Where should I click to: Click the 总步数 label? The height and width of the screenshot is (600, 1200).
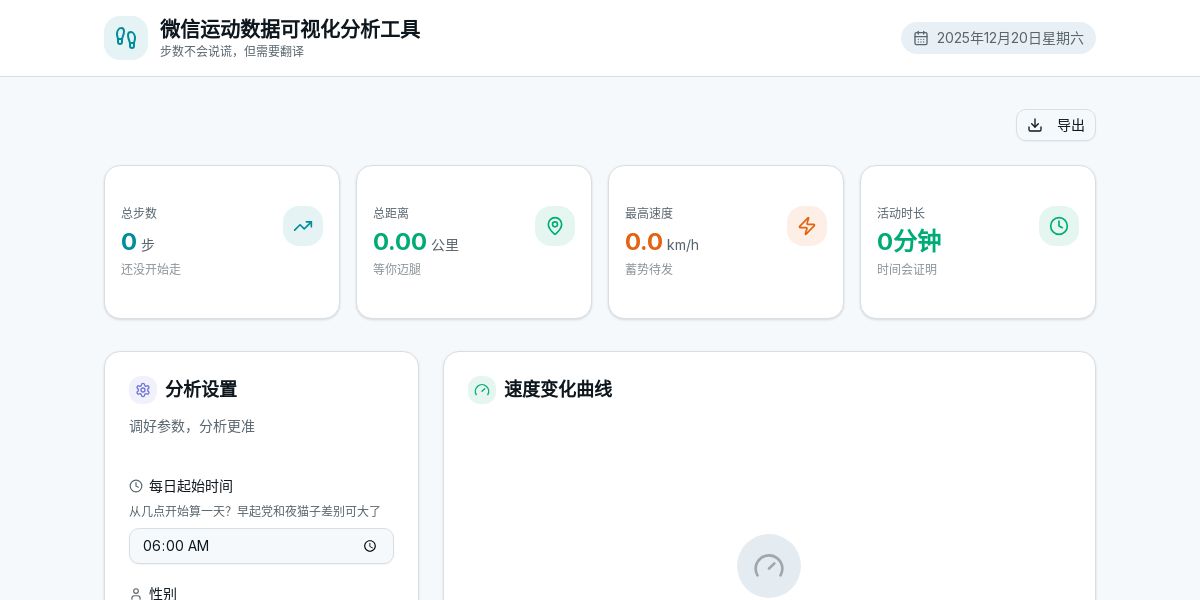139,213
